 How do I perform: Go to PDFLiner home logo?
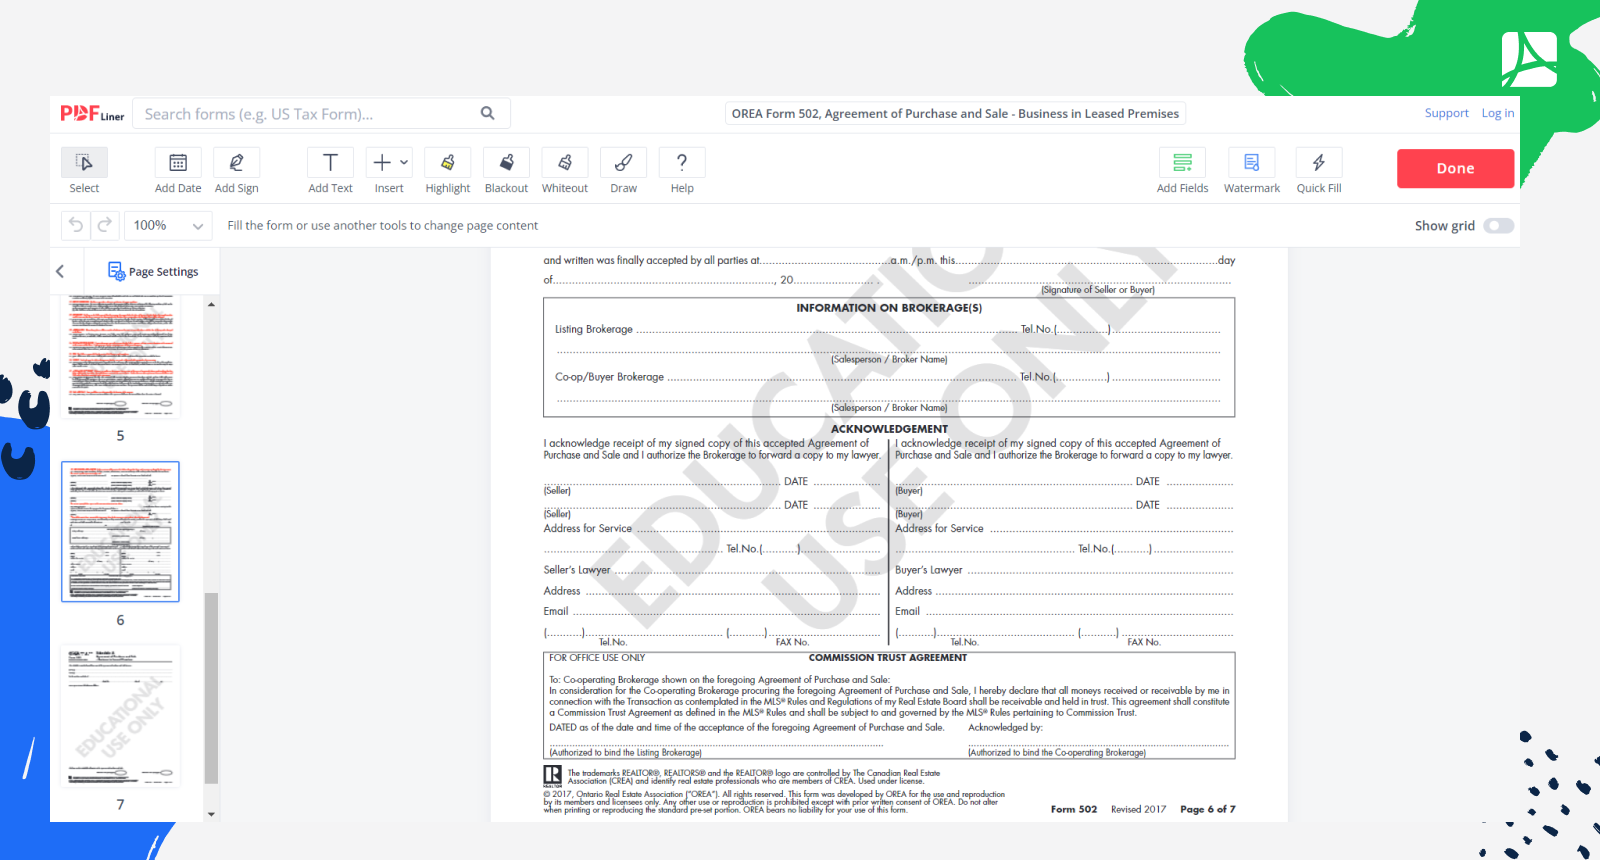(x=92, y=114)
